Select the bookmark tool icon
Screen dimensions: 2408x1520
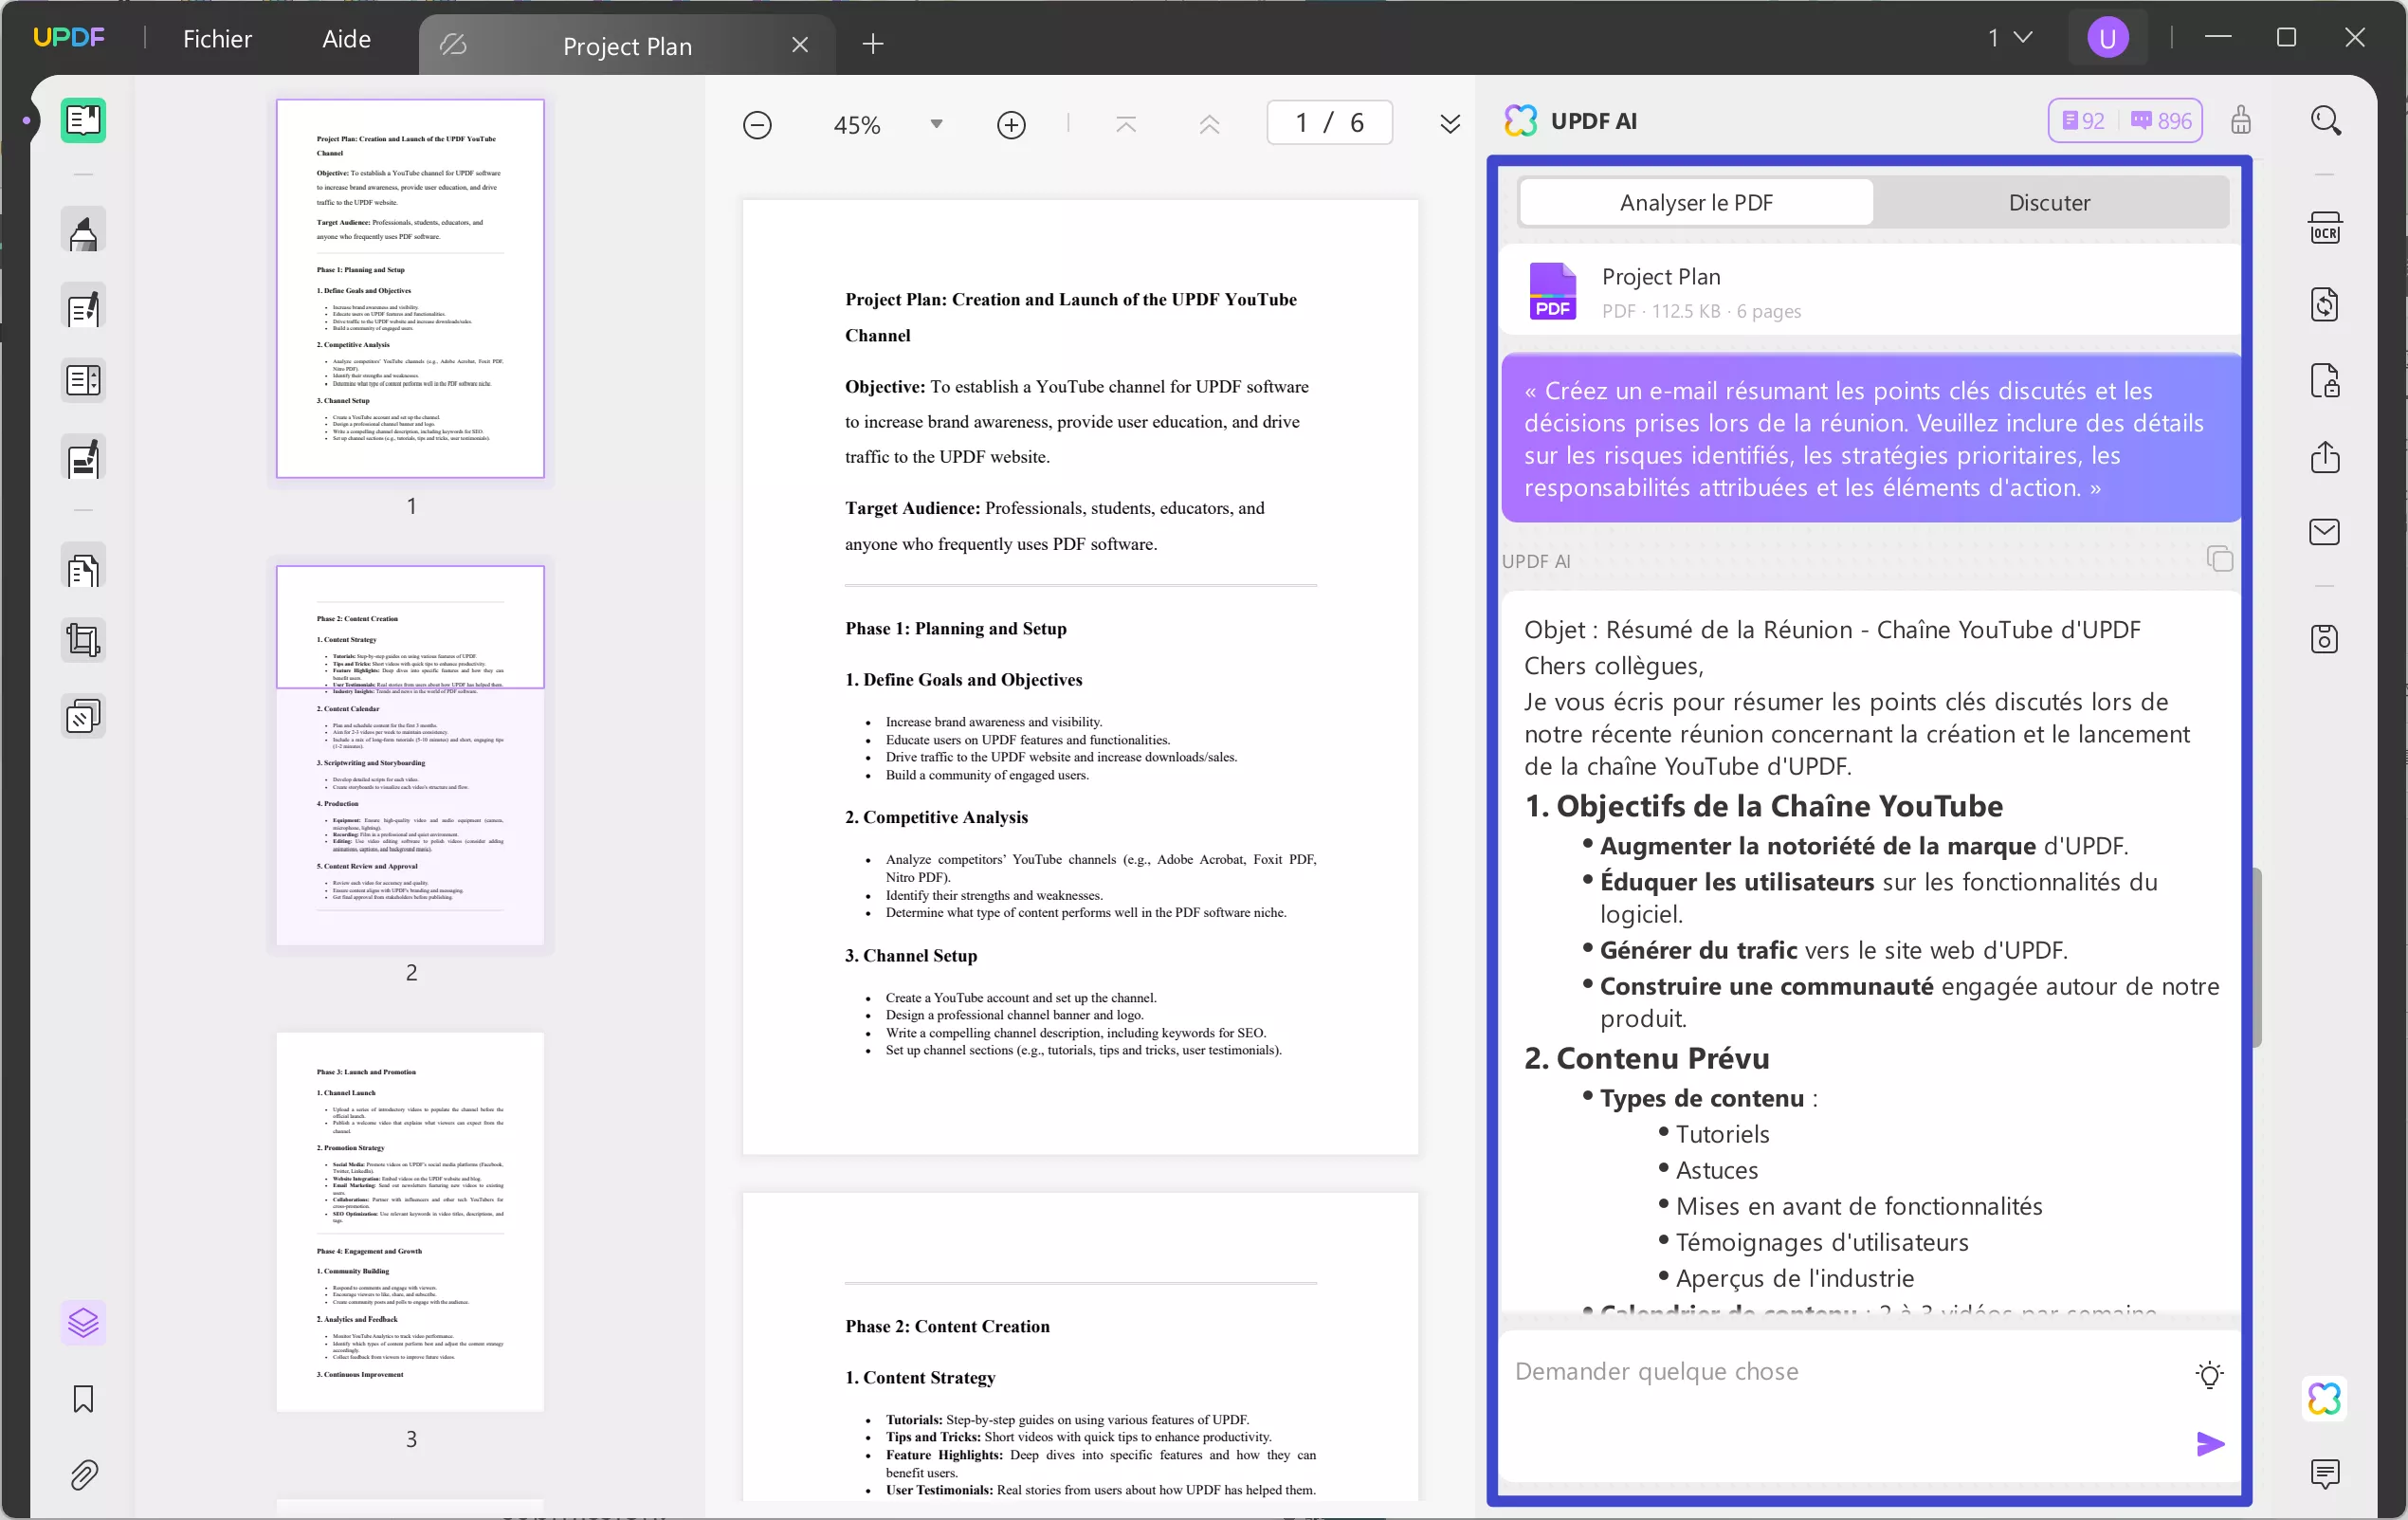pyautogui.click(x=82, y=1400)
